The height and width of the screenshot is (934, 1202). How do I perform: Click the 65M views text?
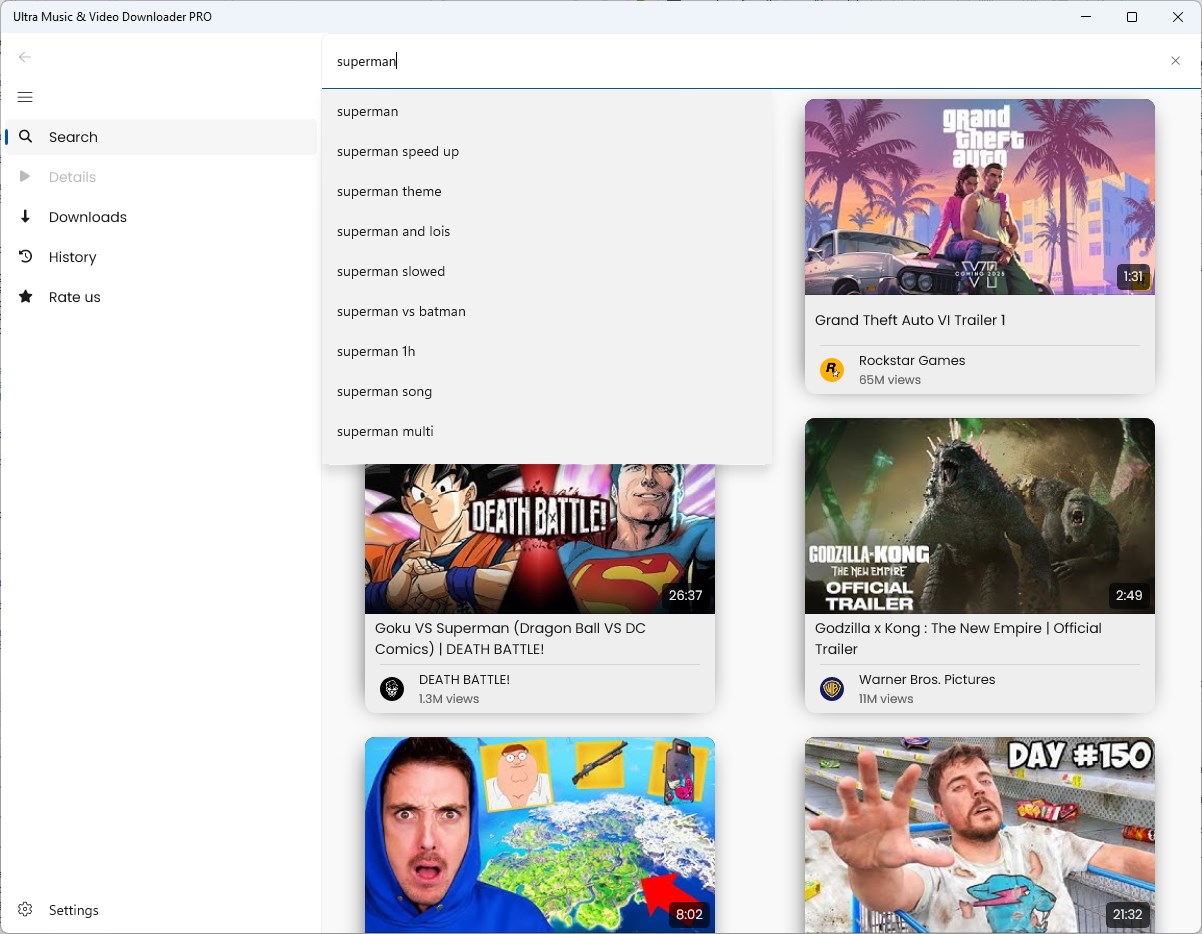tap(890, 380)
